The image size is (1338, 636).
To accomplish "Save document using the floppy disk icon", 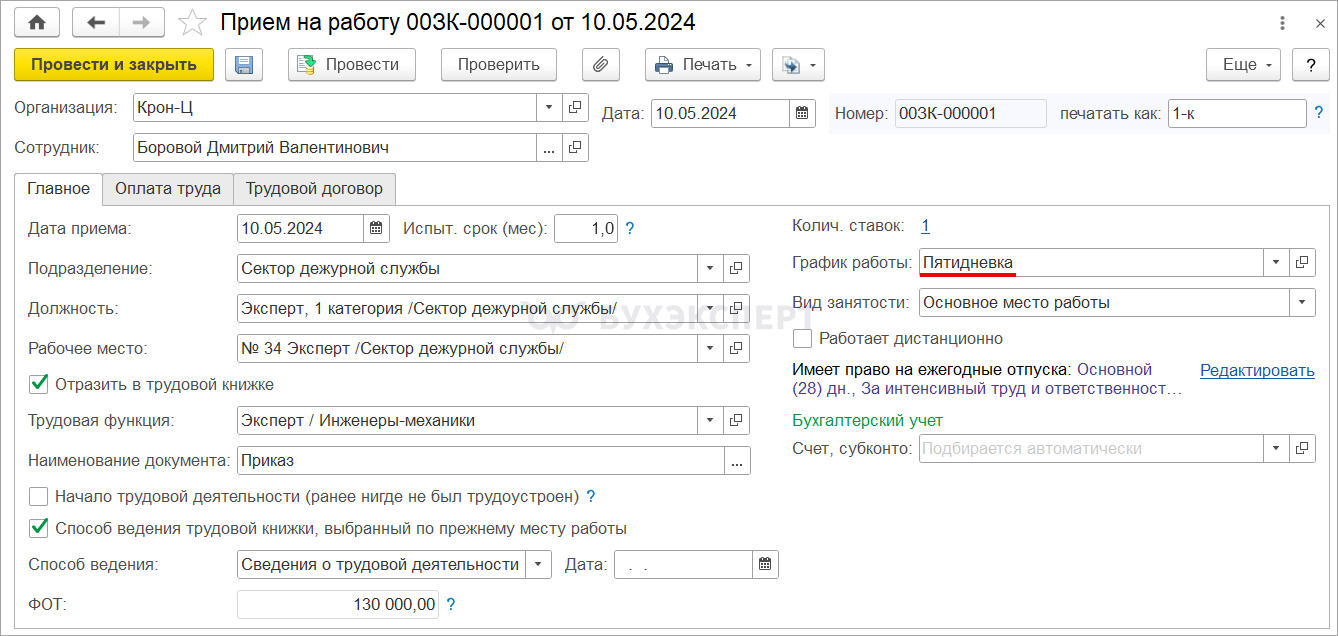I will click(243, 65).
